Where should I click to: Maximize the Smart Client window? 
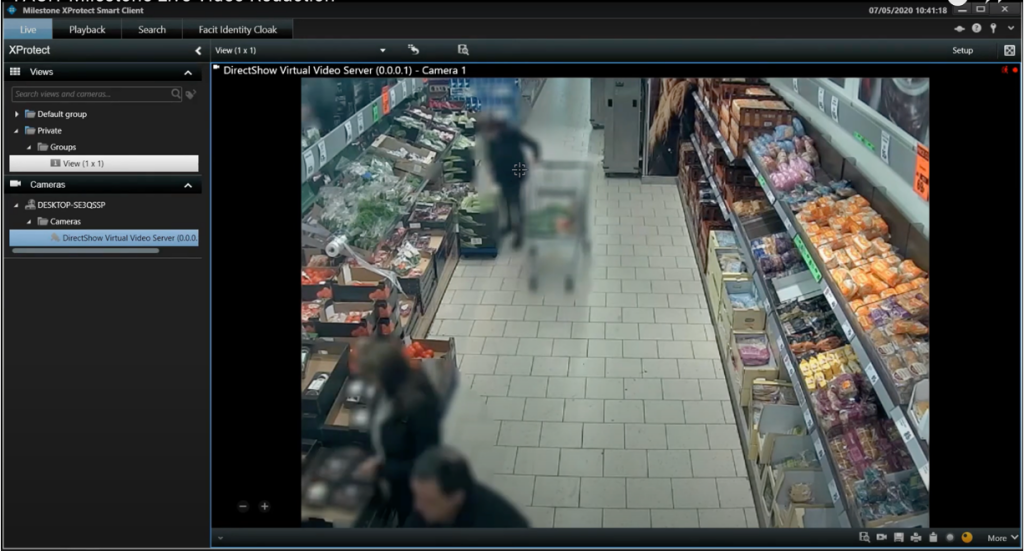980,9
